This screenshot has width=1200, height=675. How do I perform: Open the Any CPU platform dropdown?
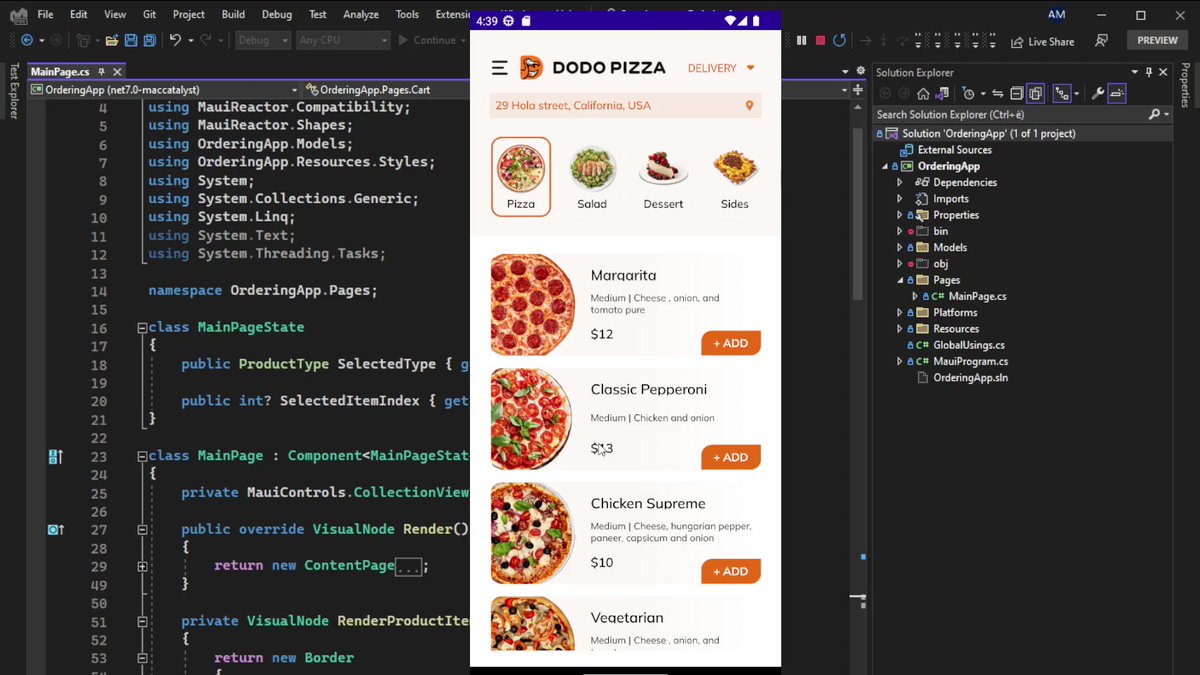[342, 40]
